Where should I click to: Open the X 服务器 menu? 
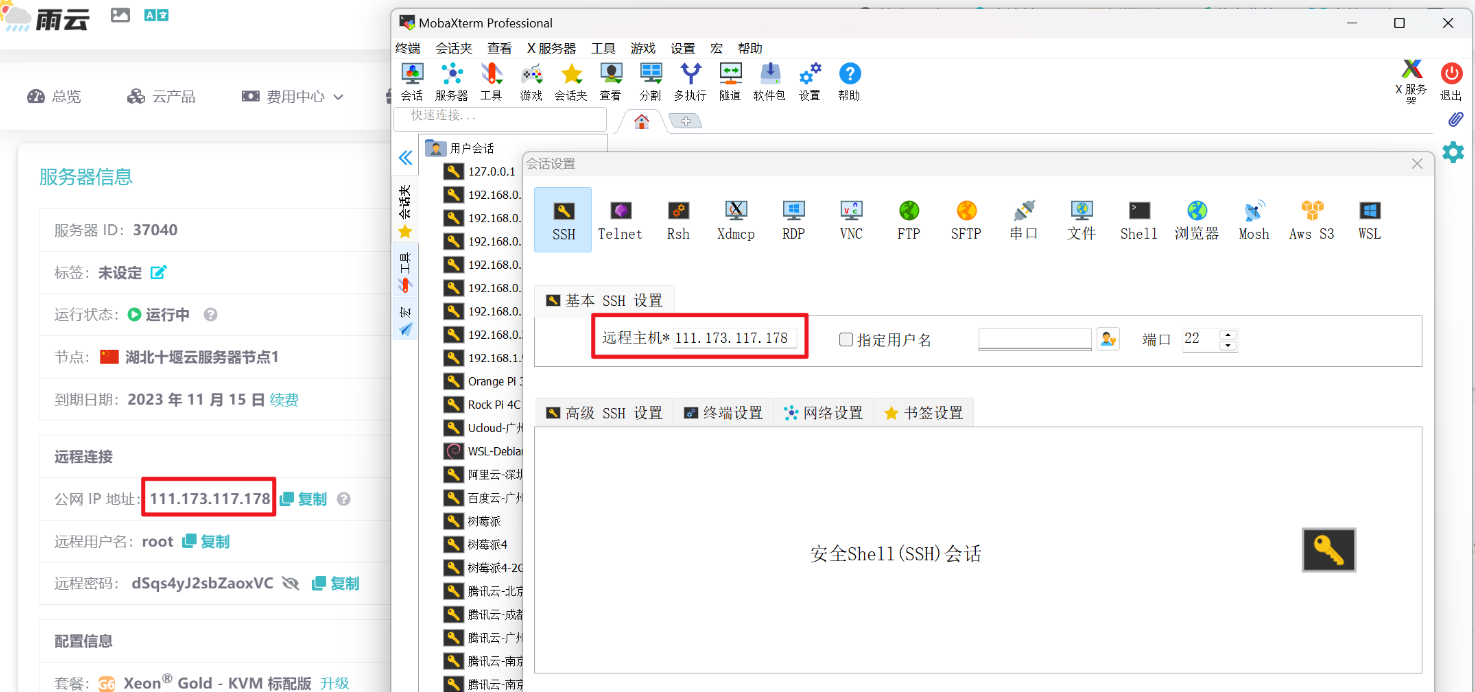(x=552, y=48)
